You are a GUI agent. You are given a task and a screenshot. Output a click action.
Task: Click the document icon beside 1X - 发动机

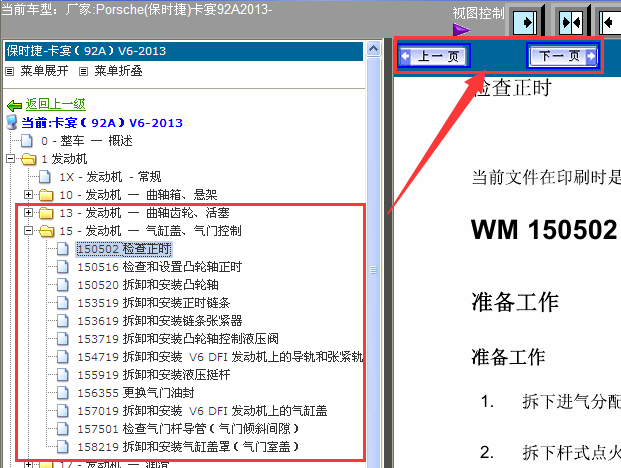coord(45,177)
